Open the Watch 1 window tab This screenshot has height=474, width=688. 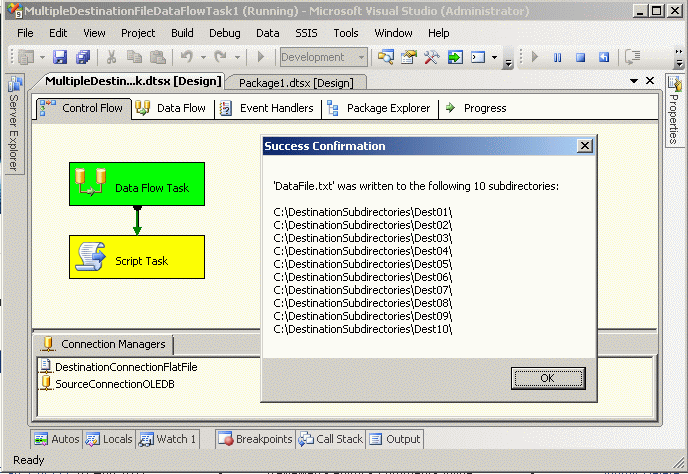point(168,439)
